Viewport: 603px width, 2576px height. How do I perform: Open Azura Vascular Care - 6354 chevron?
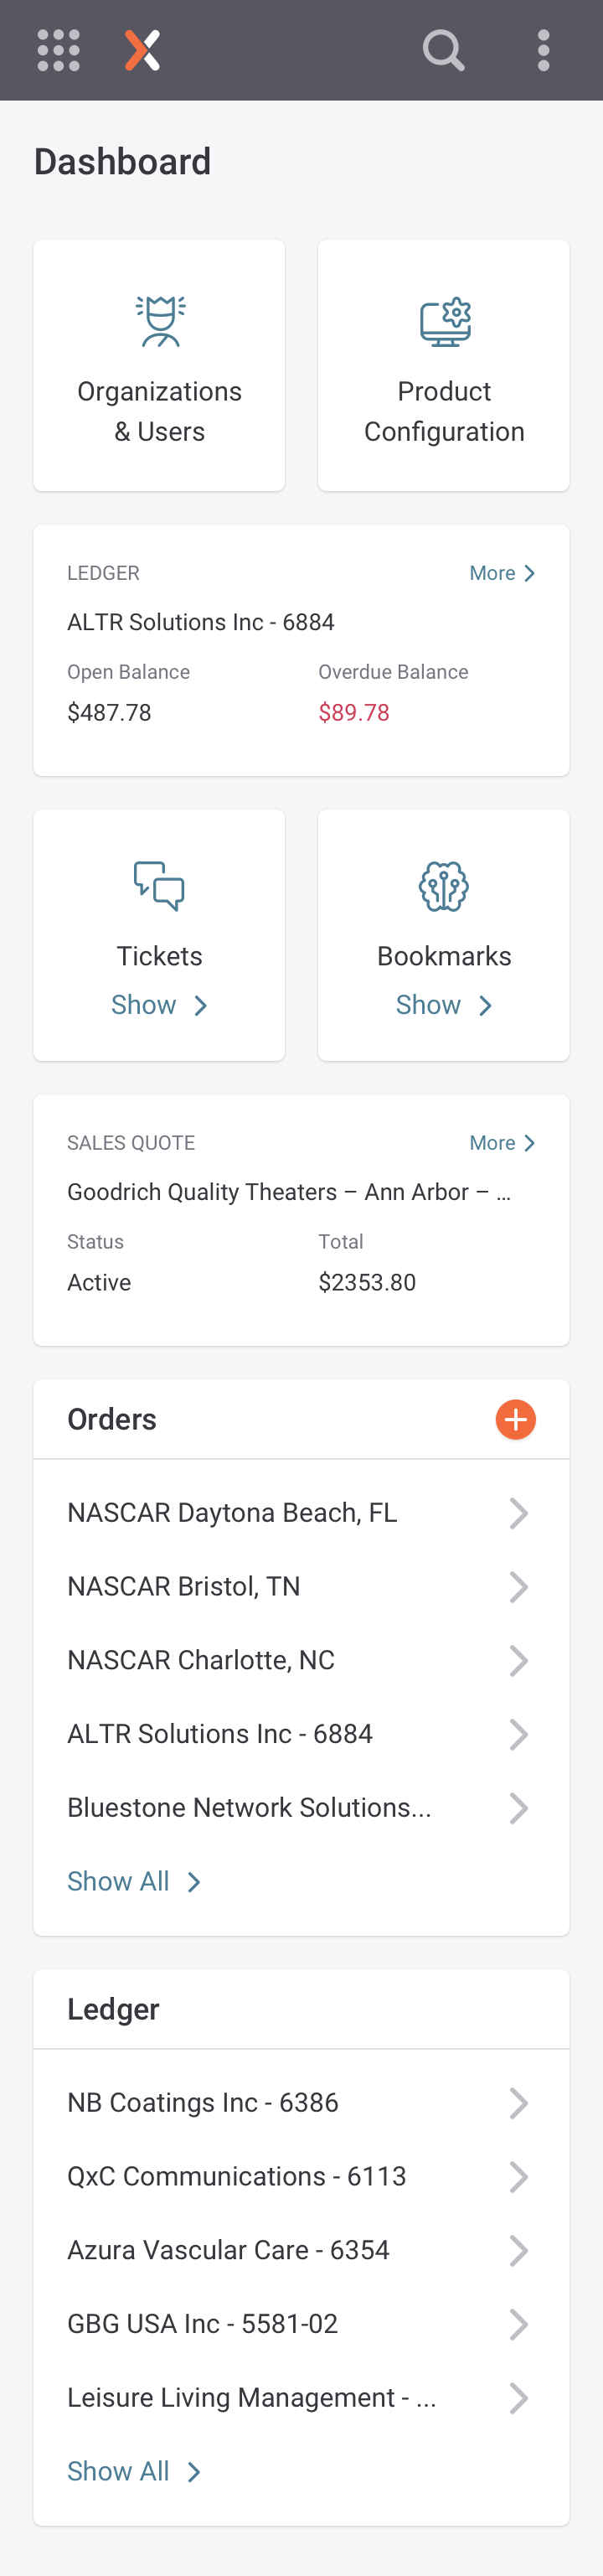518,2250
